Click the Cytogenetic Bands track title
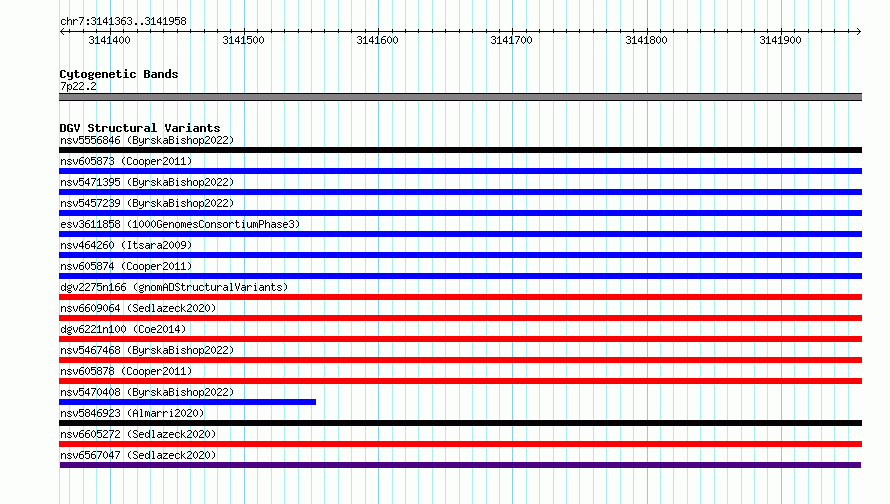This screenshot has height=504, width=890. click(119, 74)
